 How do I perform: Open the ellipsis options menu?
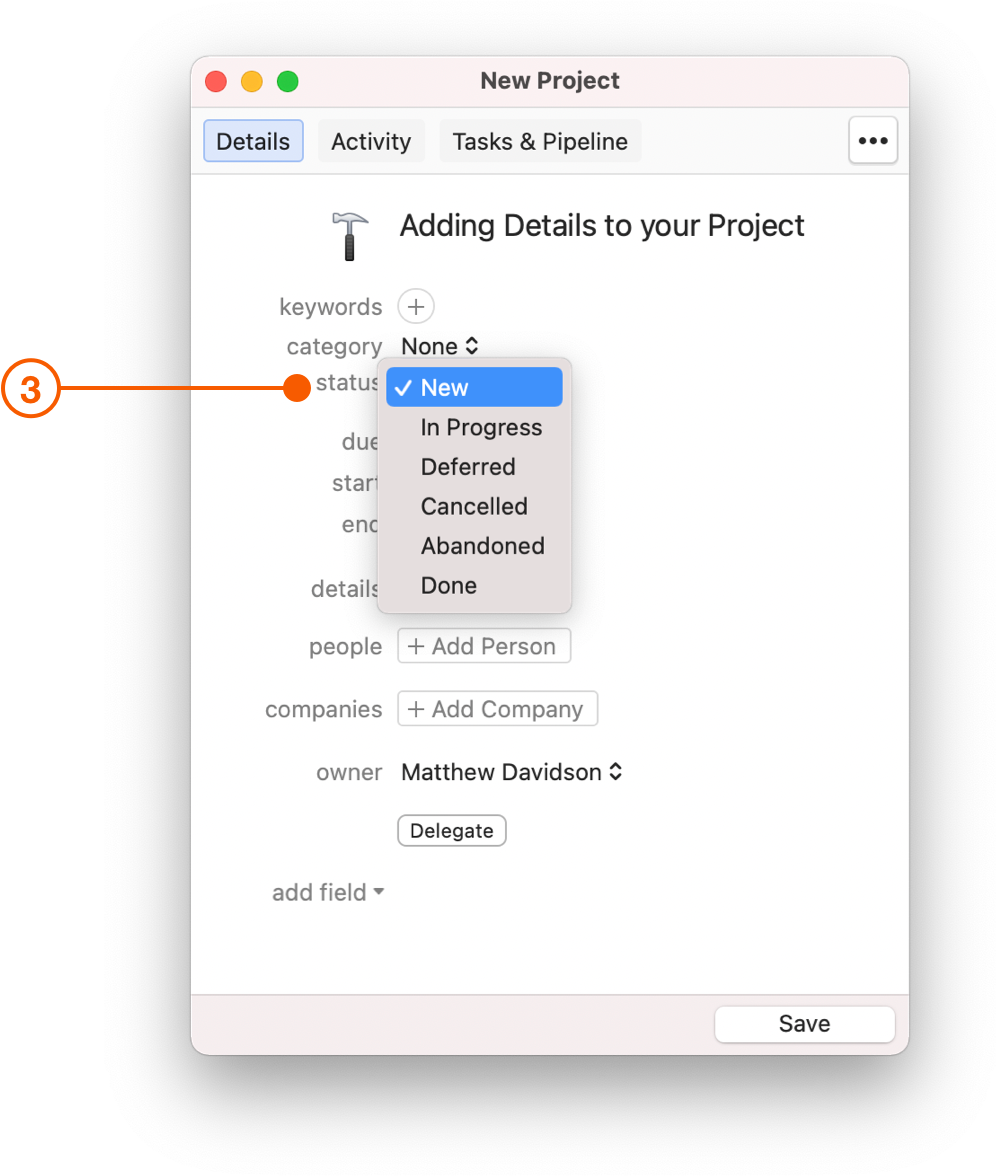tap(872, 141)
